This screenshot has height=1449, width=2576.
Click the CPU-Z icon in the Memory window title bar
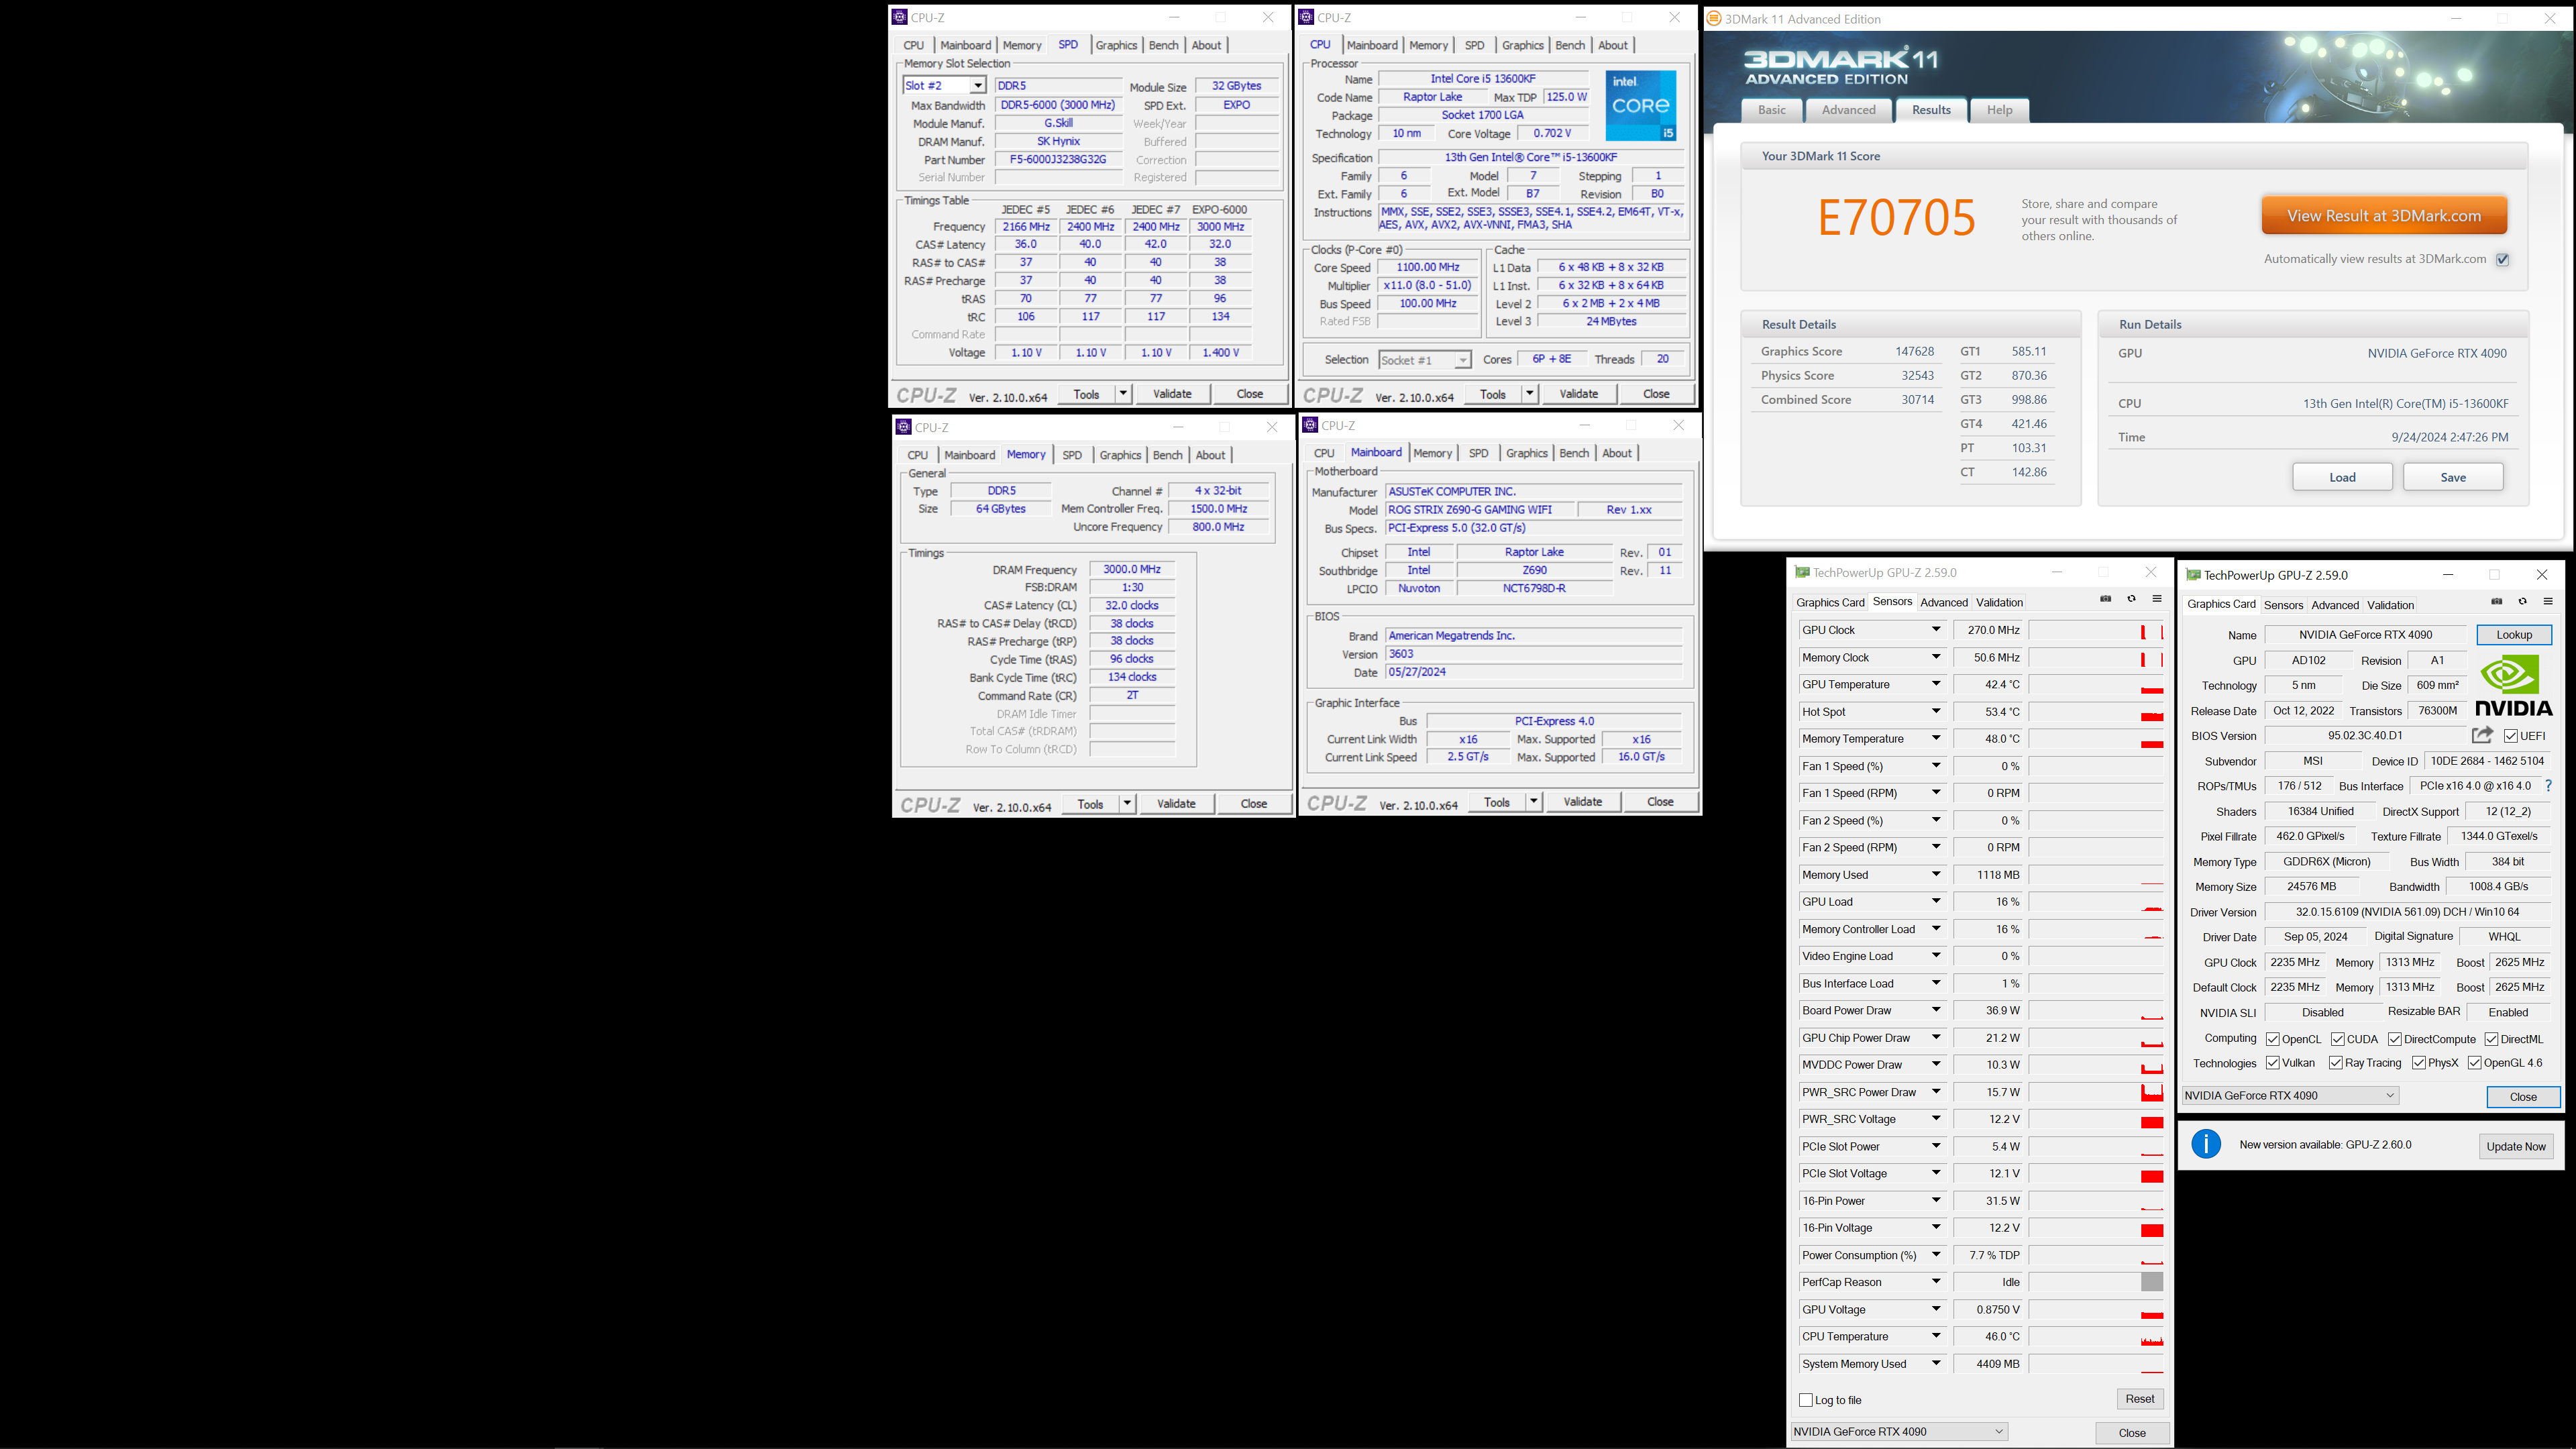903,427
